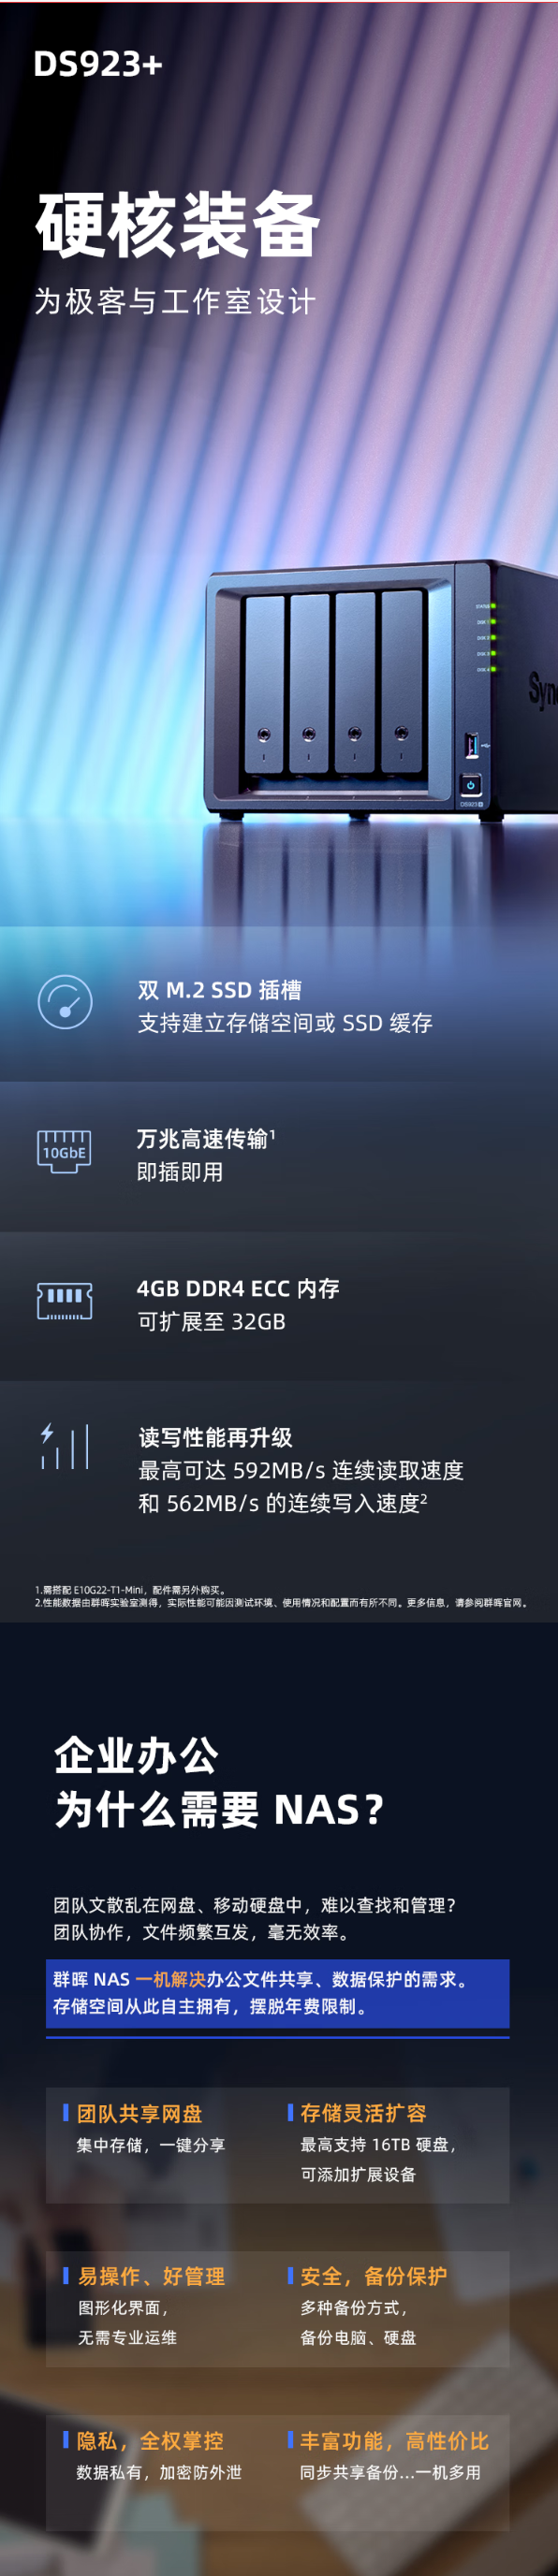Screen dimensions: 558x2576
Task: Click the power button on the NAS
Action: [470, 785]
